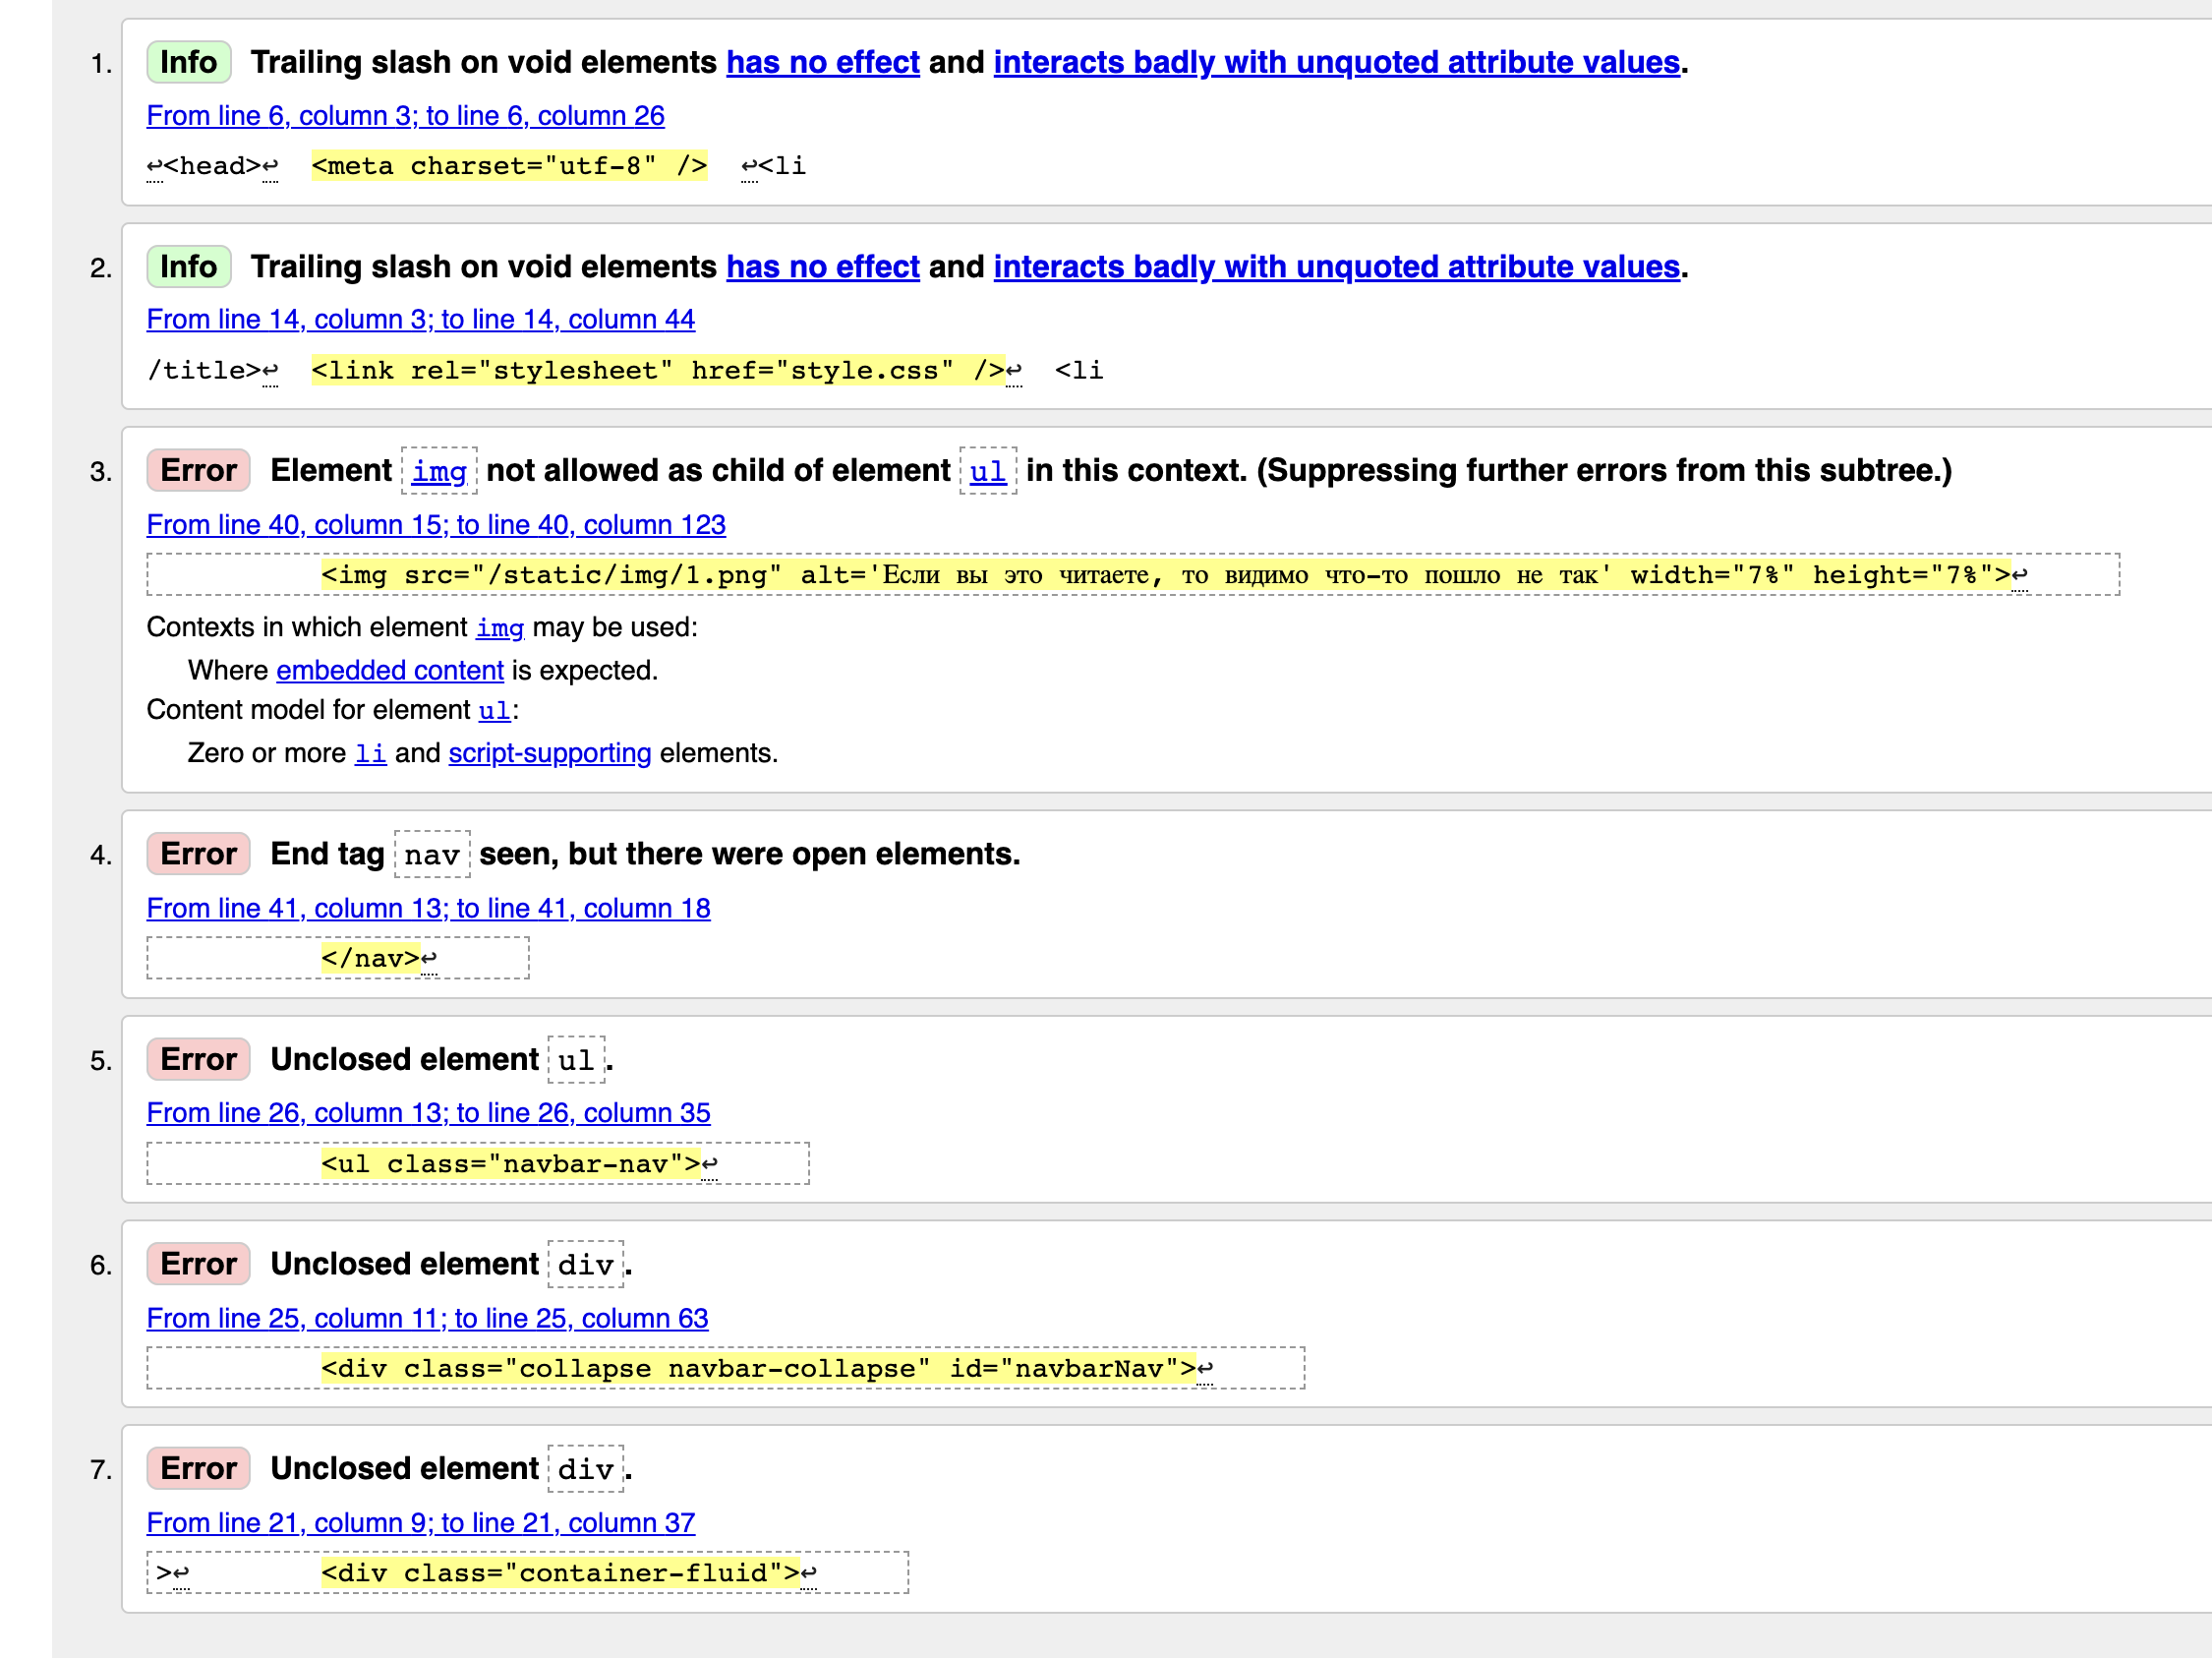The height and width of the screenshot is (1658, 2212).
Task: Click the ul element link in error 3 heading
Action: tap(987, 471)
